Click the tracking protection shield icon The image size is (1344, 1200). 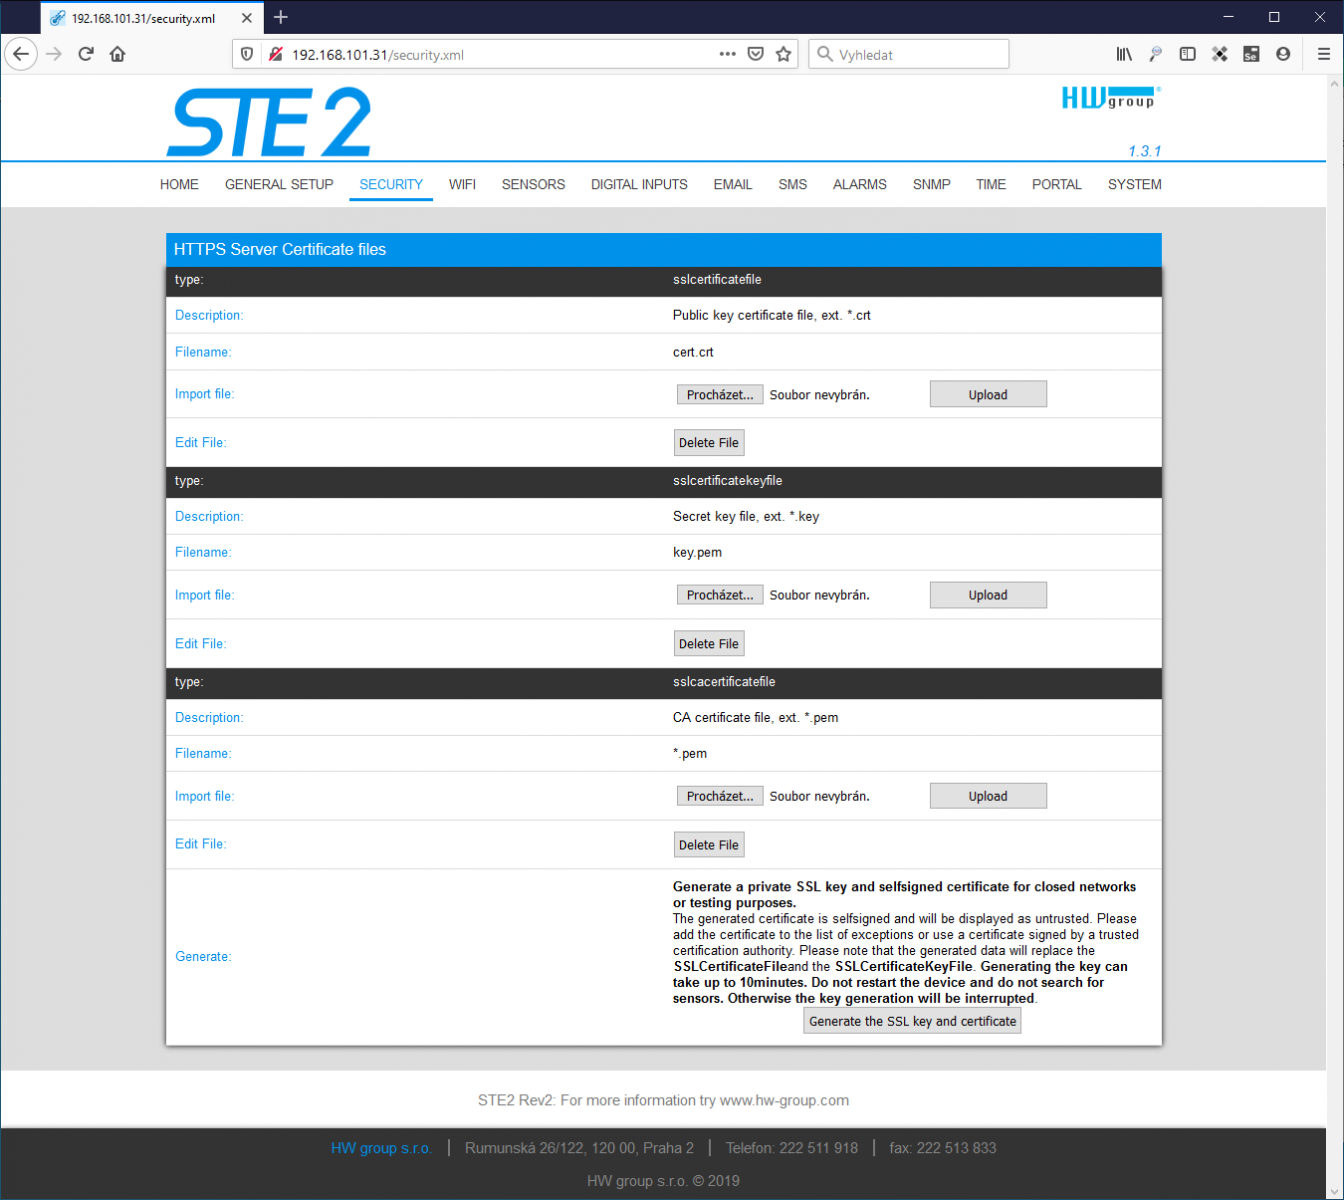click(x=248, y=54)
